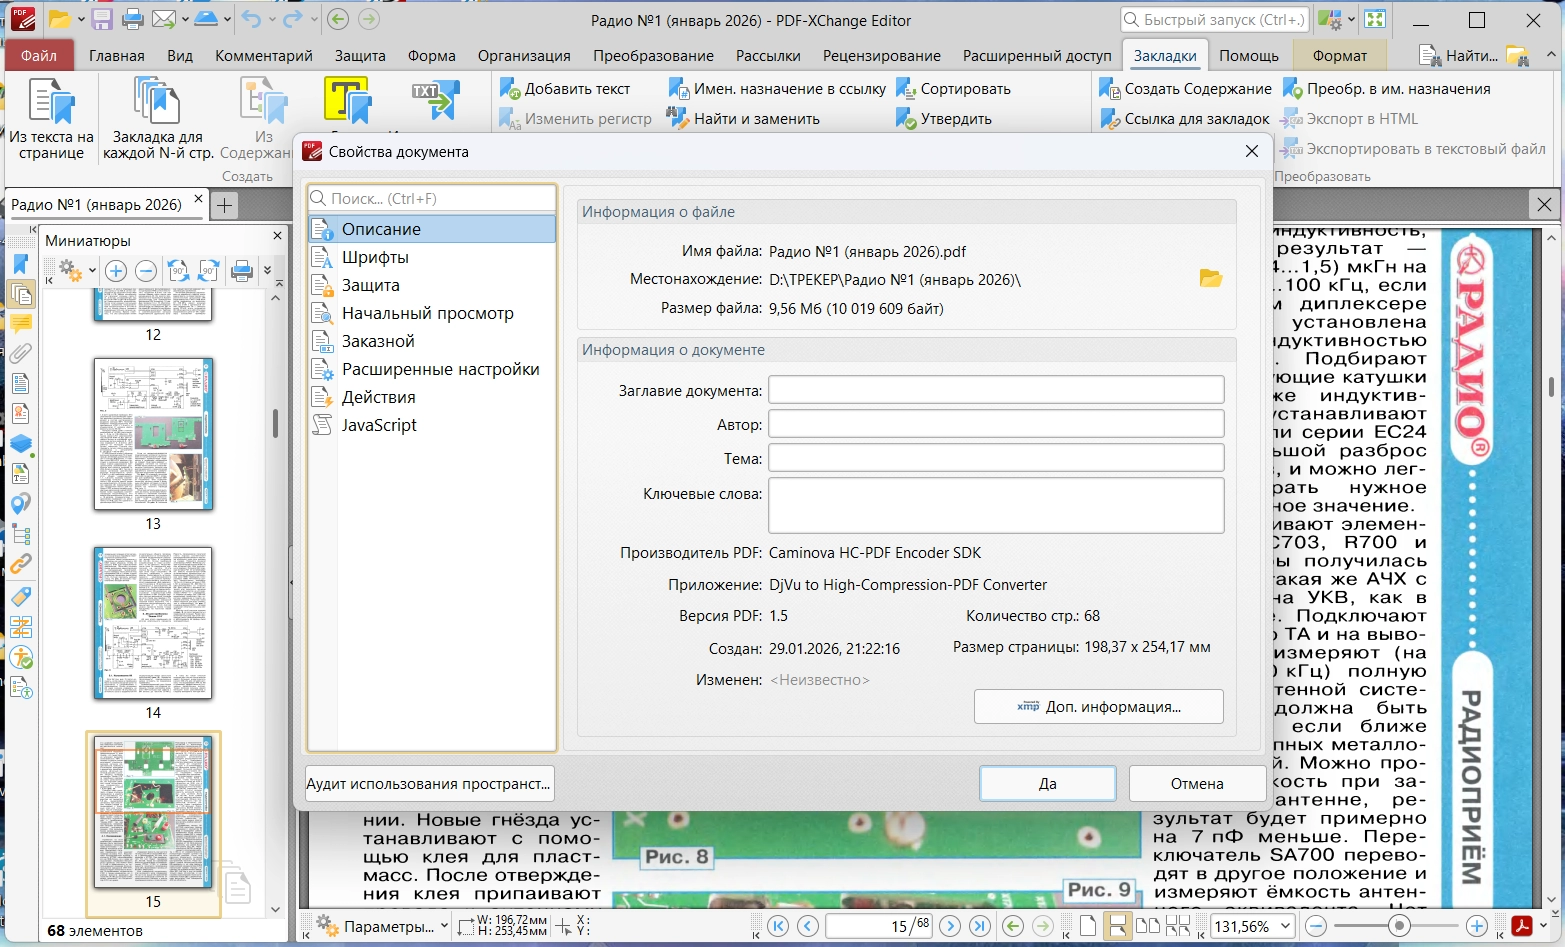Expand the Open folder dropdown arrow
The width and height of the screenshot is (1565, 947).
click(x=81, y=19)
